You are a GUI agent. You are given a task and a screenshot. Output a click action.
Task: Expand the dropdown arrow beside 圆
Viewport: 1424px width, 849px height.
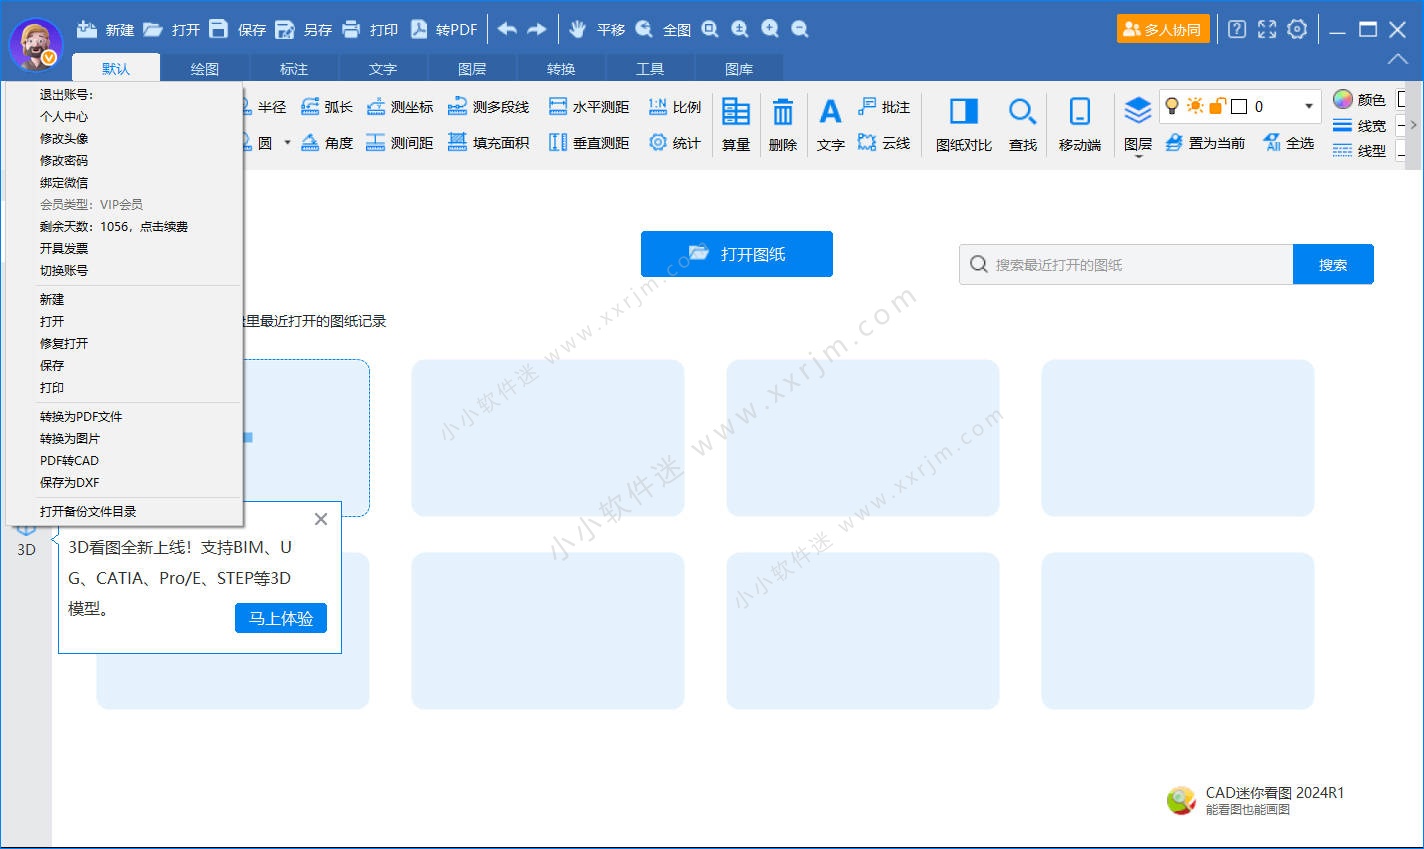coord(287,143)
